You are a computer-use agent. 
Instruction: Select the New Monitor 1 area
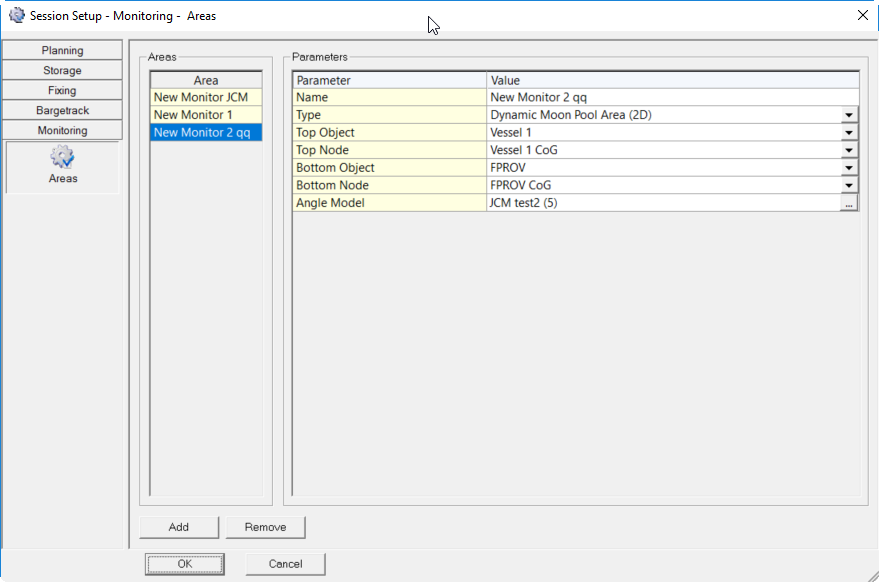coord(205,115)
